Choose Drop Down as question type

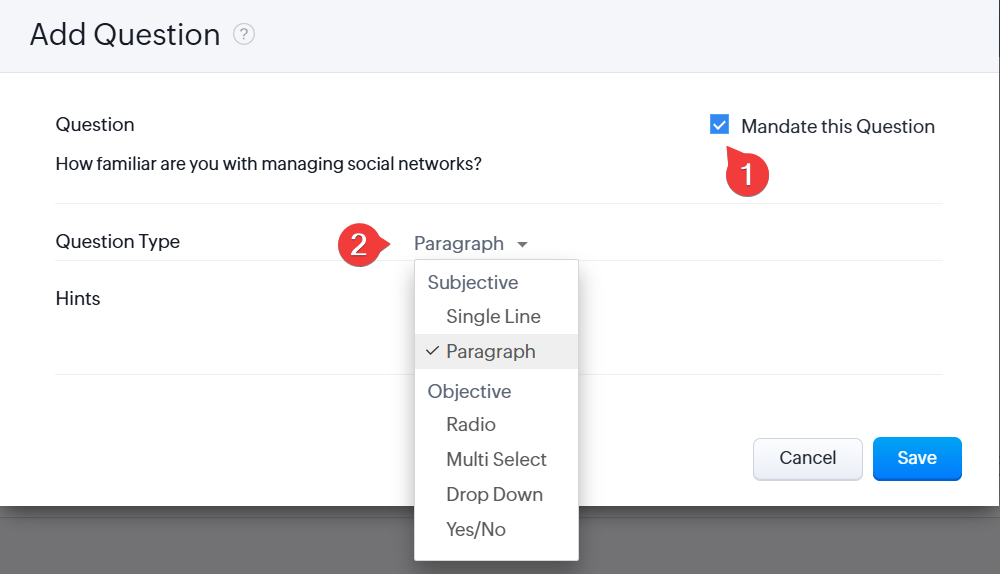click(494, 494)
